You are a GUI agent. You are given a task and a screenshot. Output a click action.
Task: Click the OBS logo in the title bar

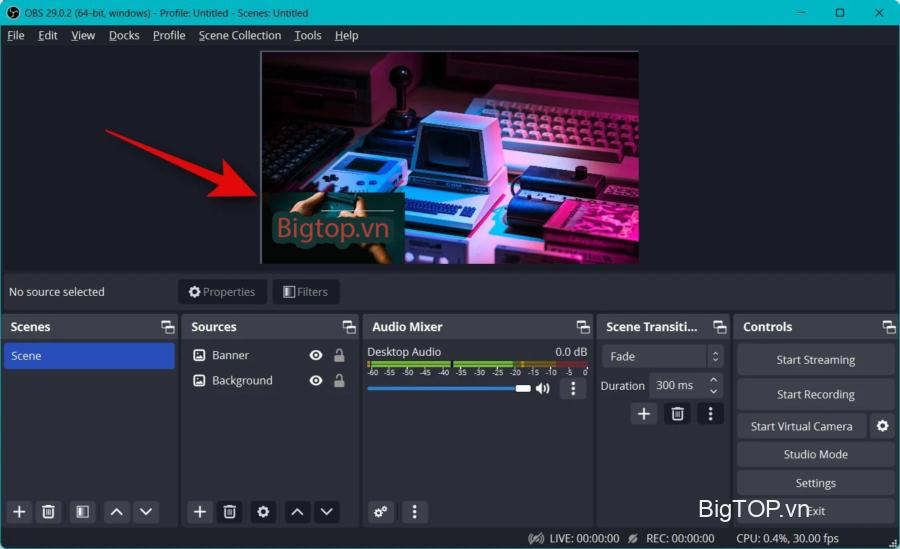click(13, 13)
